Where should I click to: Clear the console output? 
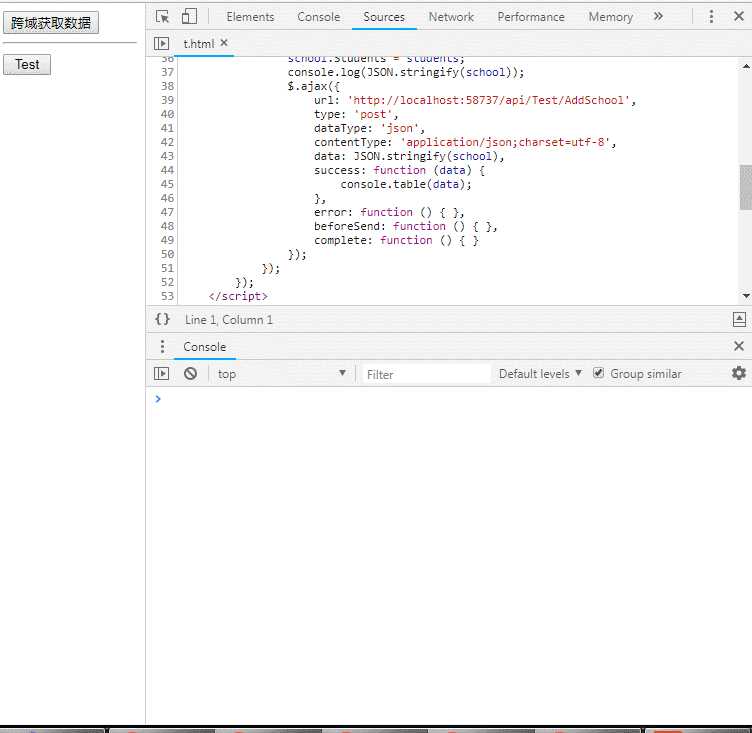(x=190, y=374)
